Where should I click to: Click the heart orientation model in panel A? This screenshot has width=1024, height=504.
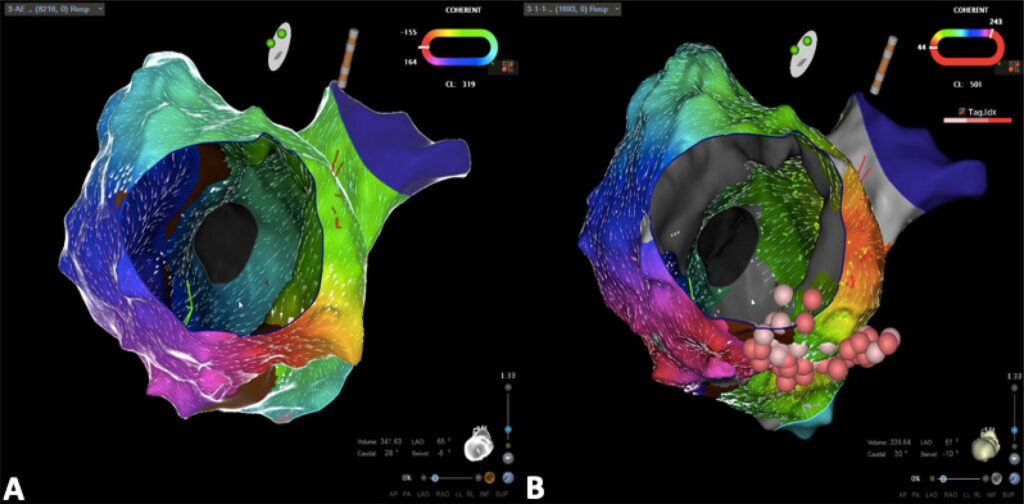coord(479,444)
